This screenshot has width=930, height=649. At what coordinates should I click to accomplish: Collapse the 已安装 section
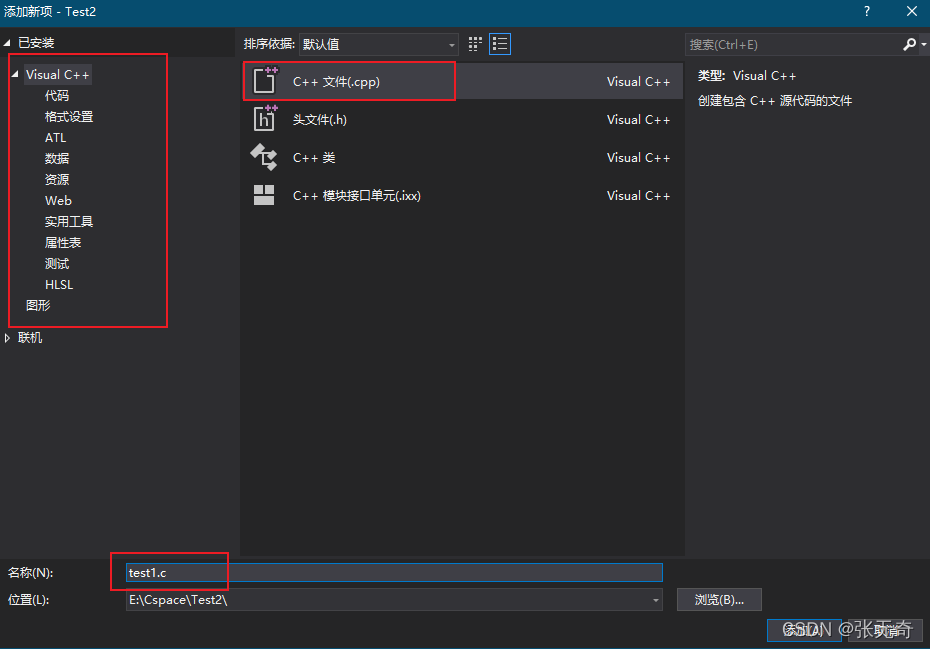click(7, 43)
